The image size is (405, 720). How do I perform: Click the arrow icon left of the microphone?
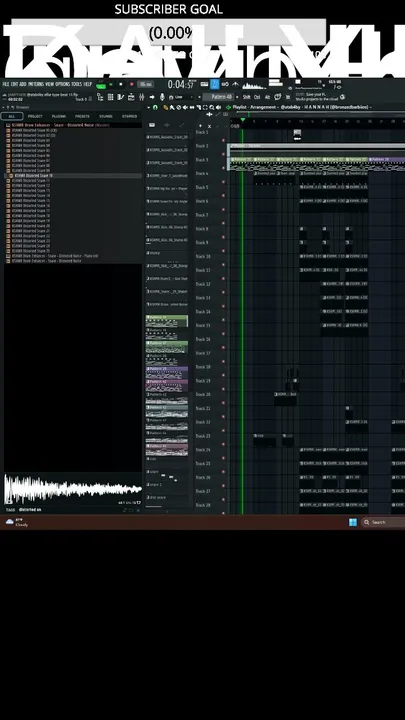click(x=152, y=97)
